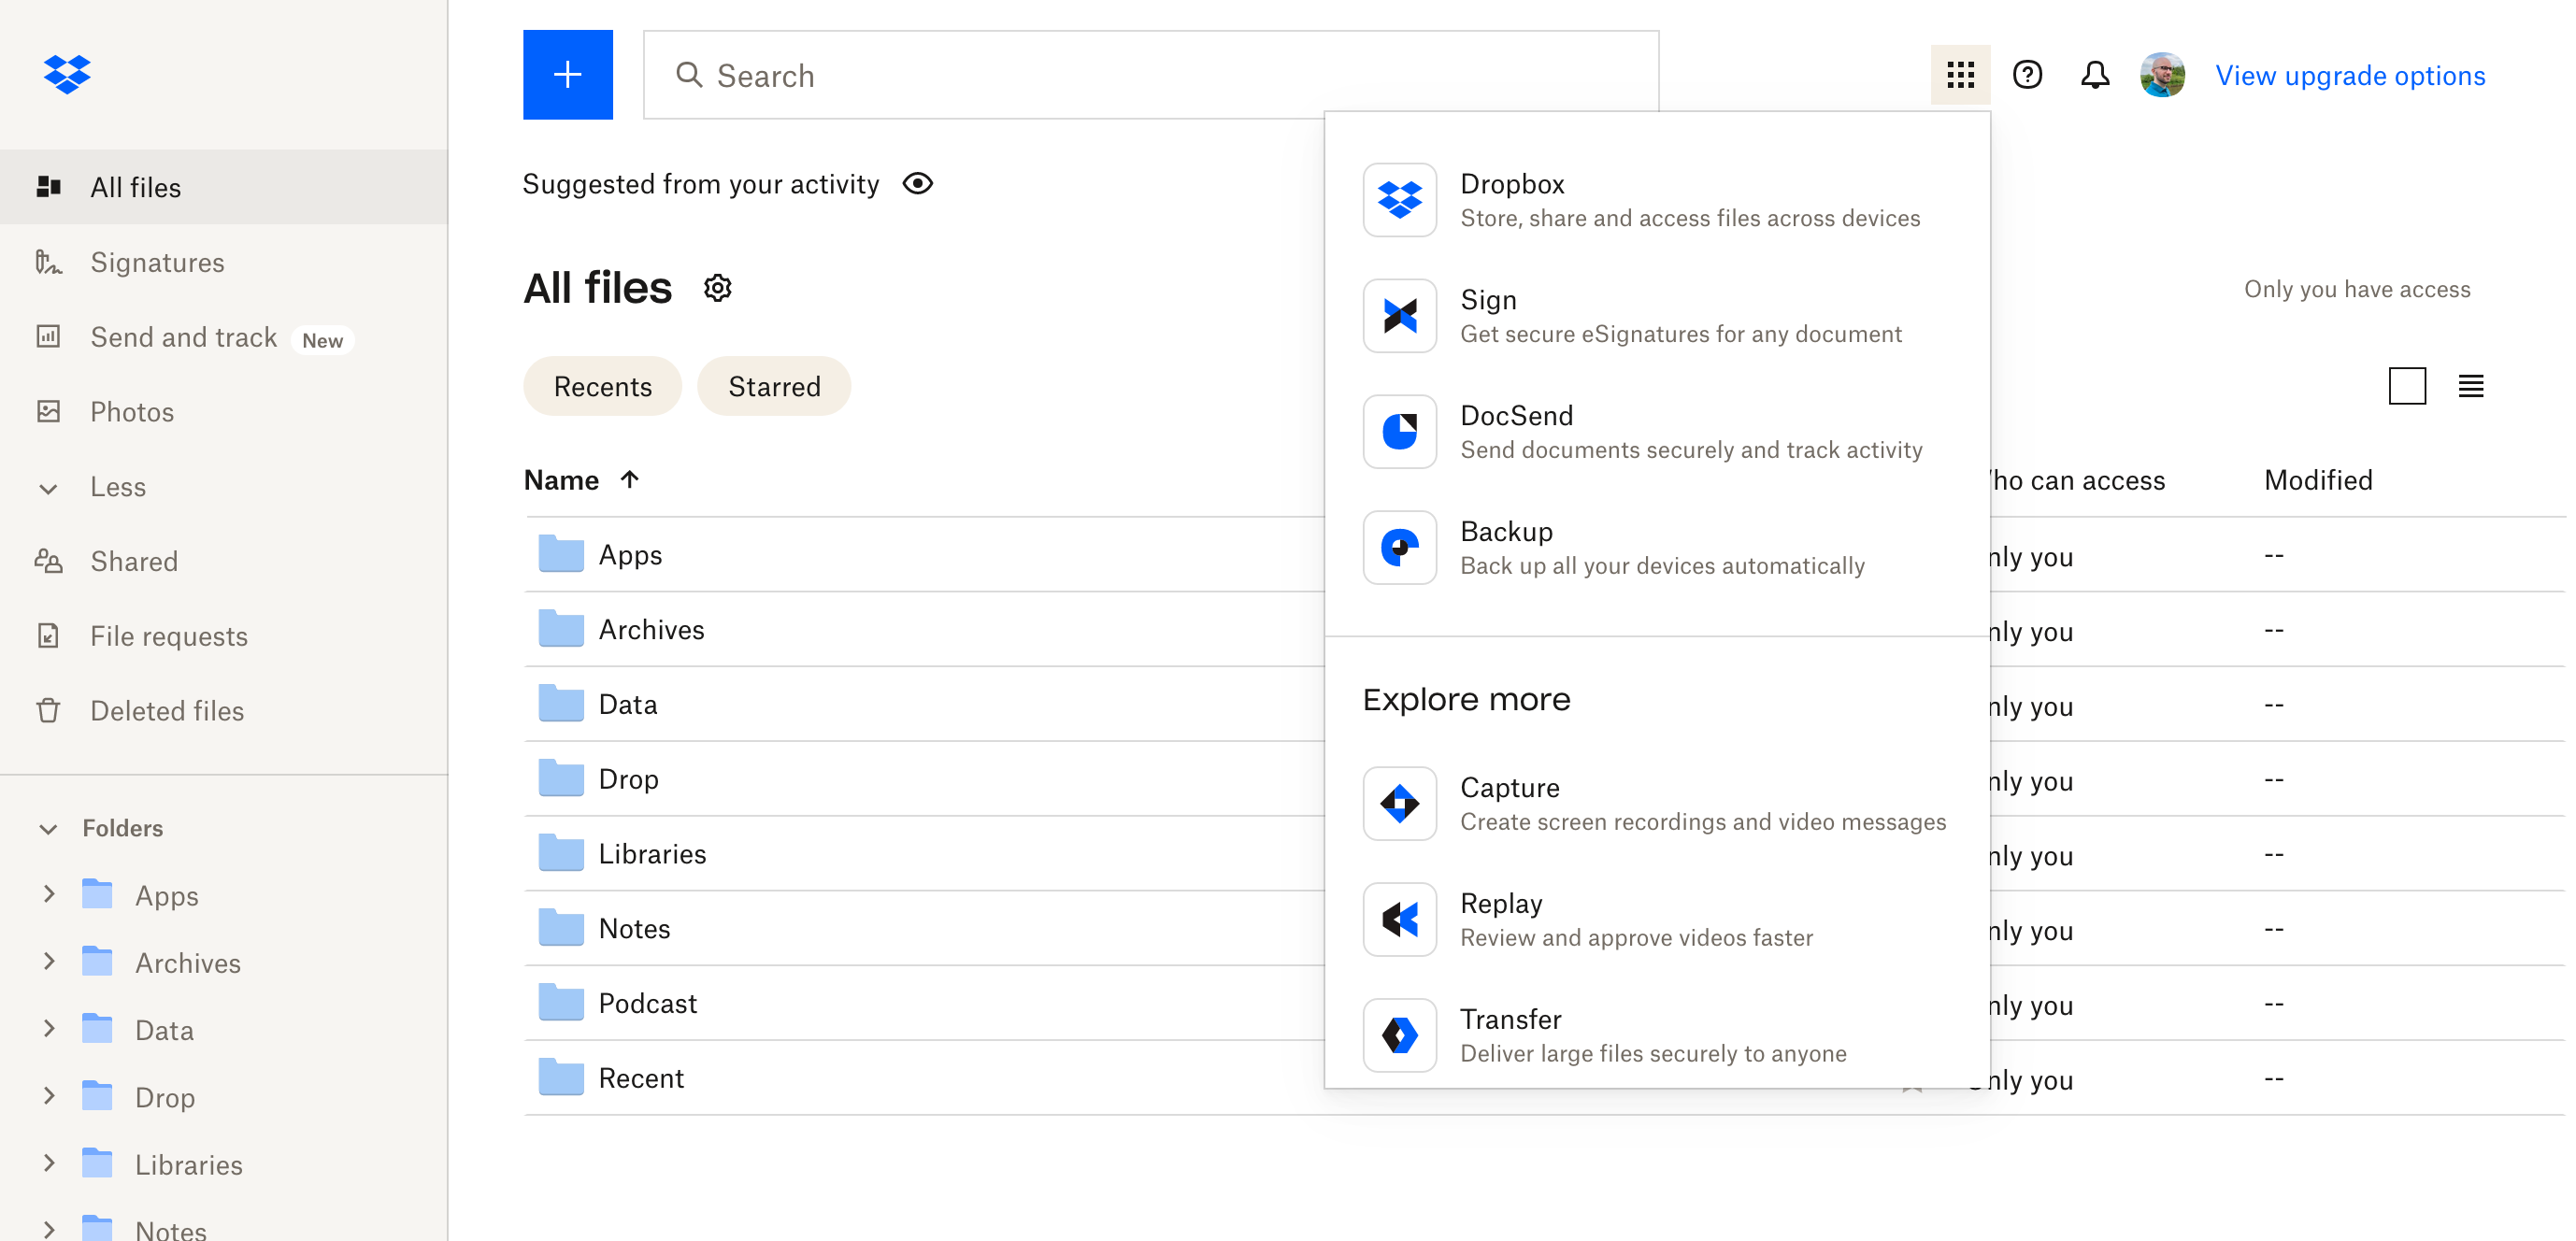Image resolution: width=2576 pixels, height=1241 pixels.
Task: Click 'Get secure eSignatures' description text
Action: click(1681, 334)
